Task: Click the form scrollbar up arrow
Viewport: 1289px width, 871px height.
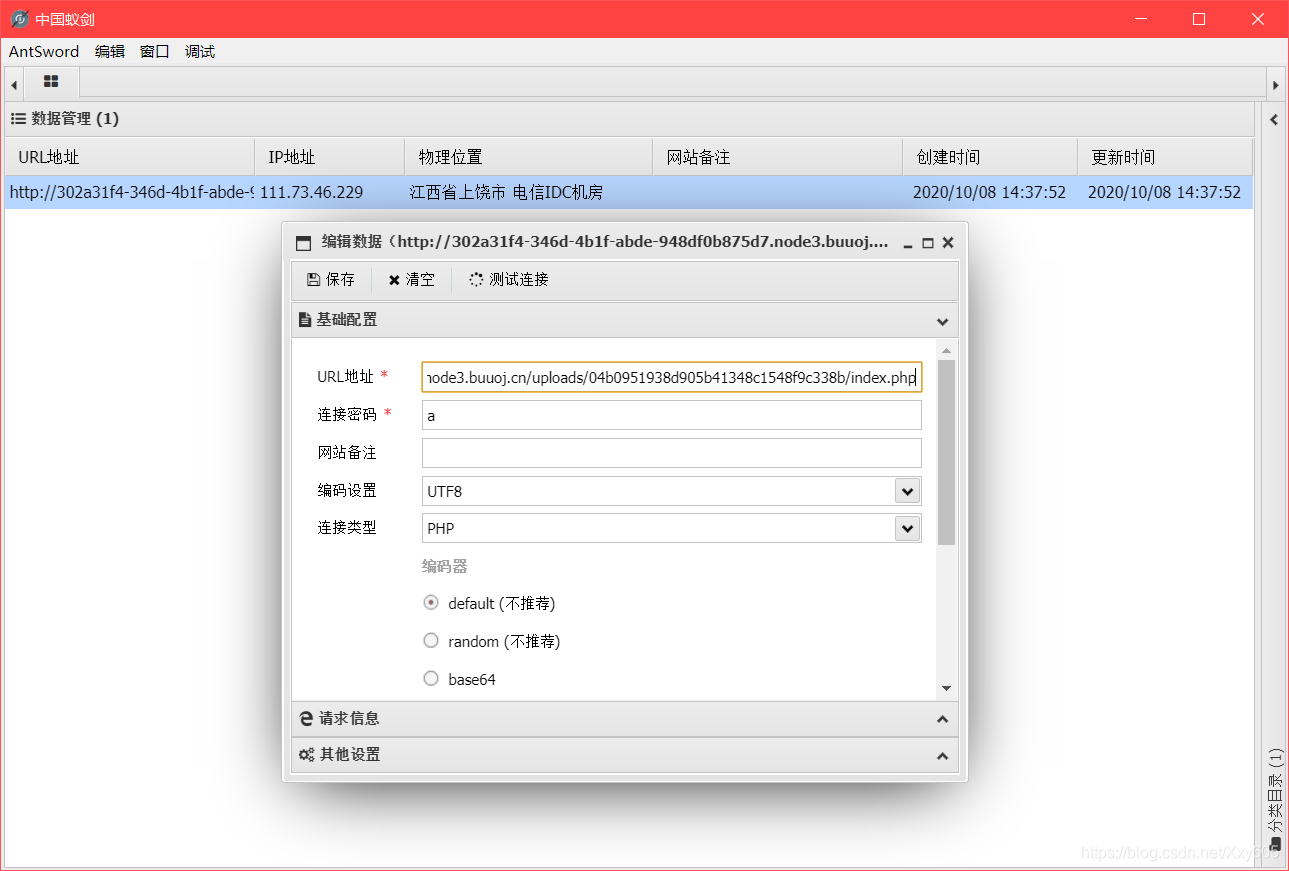Action: pyautogui.click(x=946, y=349)
